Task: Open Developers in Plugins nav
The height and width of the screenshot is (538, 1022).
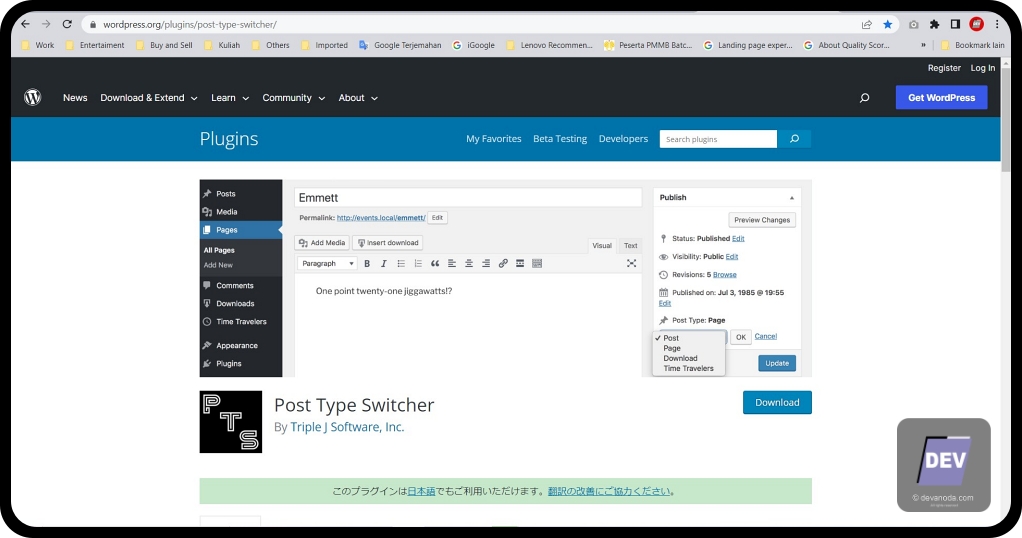Action: [623, 139]
